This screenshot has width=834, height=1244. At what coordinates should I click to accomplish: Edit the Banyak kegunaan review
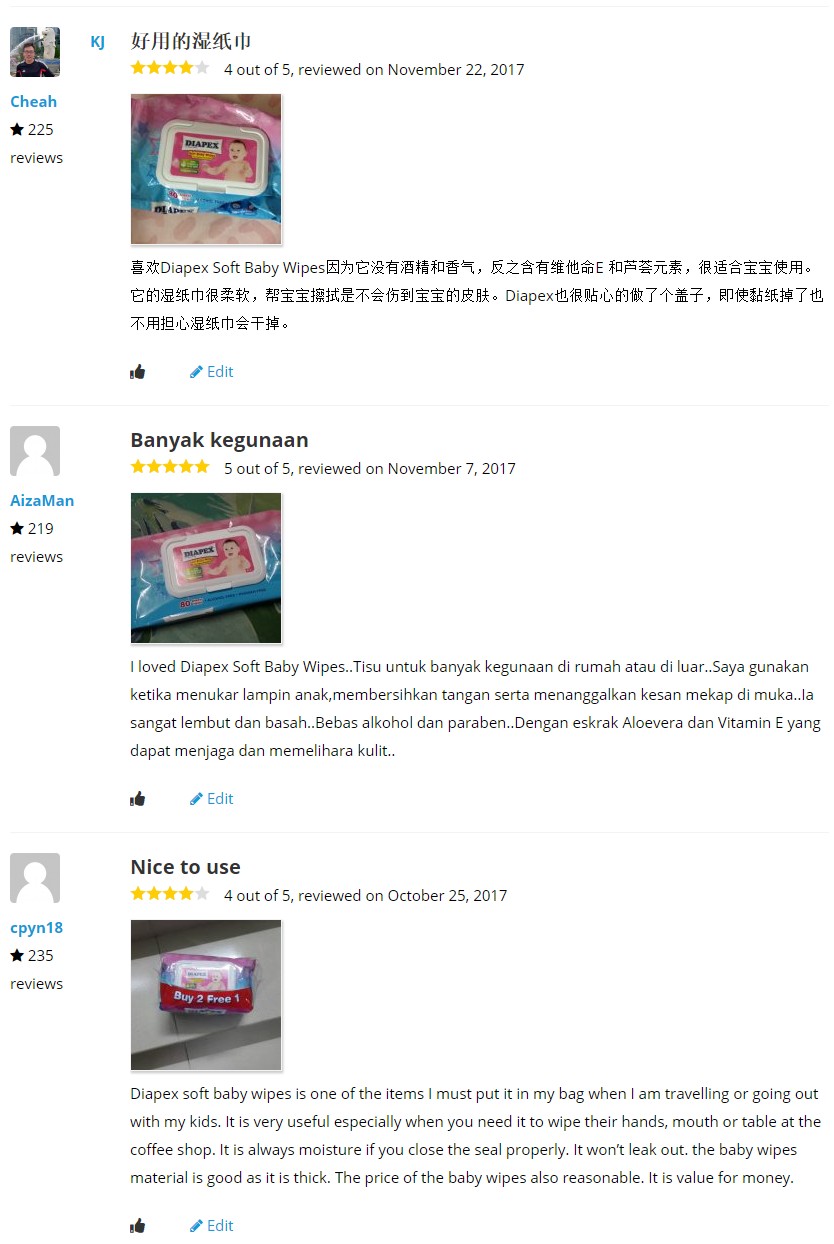[211, 799]
